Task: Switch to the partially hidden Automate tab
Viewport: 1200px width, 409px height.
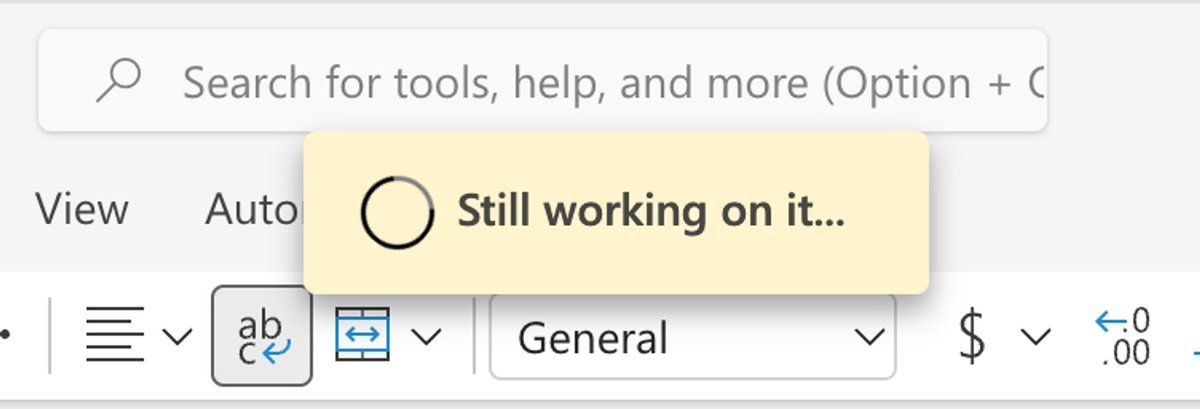Action: pyautogui.click(x=252, y=210)
